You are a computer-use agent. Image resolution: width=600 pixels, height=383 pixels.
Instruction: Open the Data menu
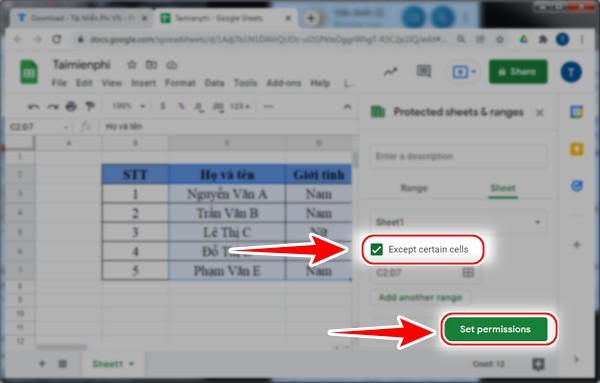tap(214, 83)
